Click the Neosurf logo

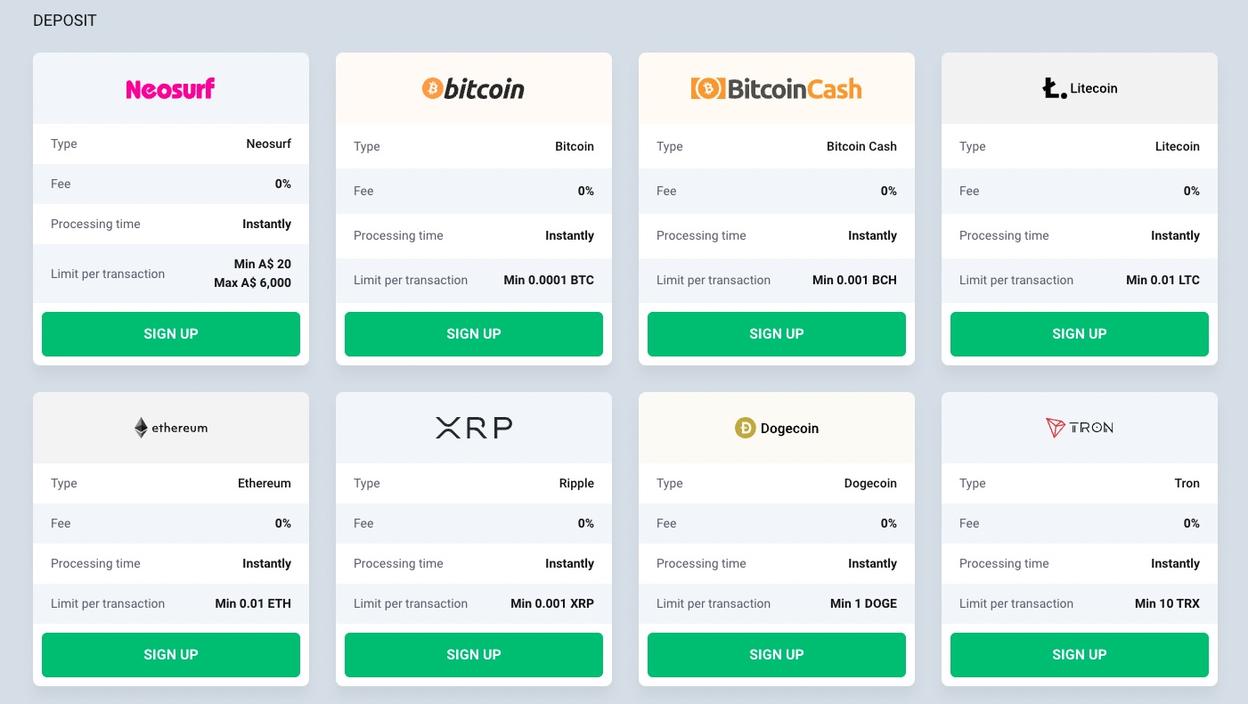[170, 89]
